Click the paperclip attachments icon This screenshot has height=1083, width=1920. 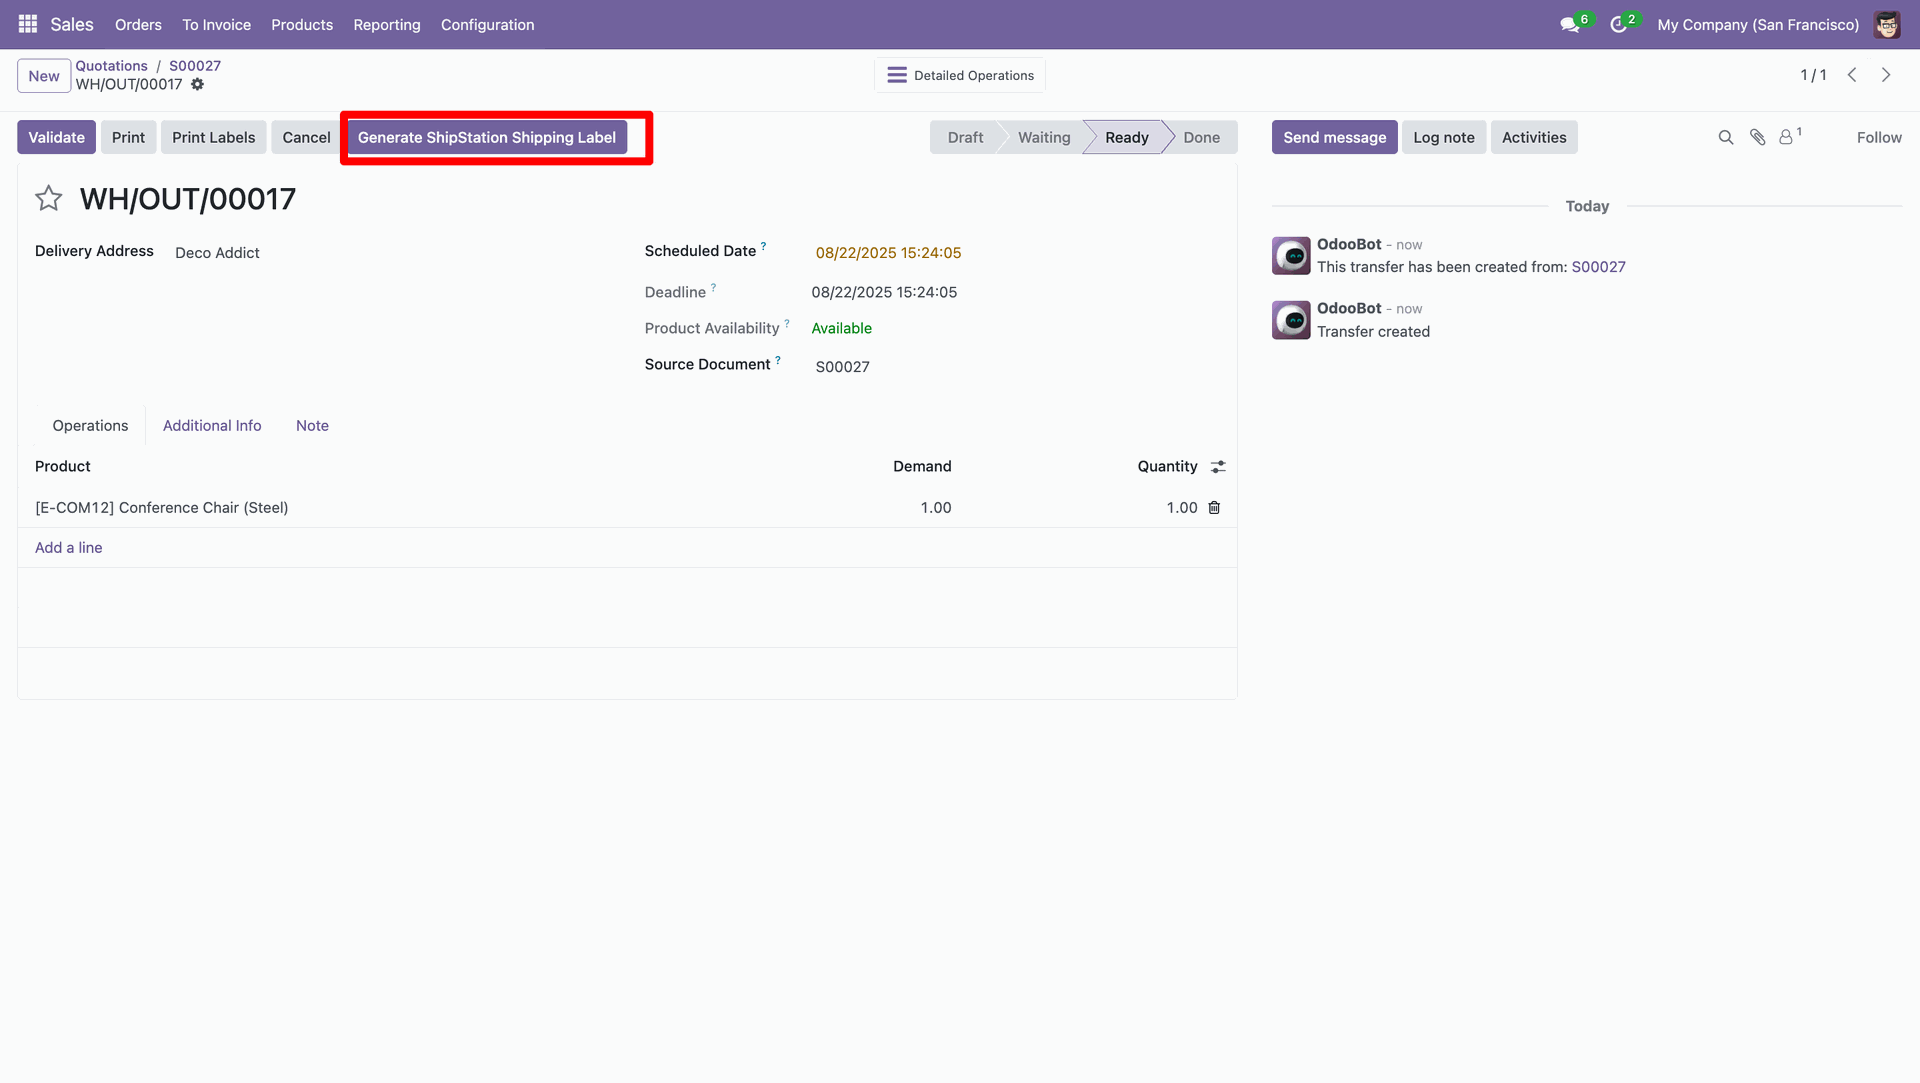pos(1757,138)
